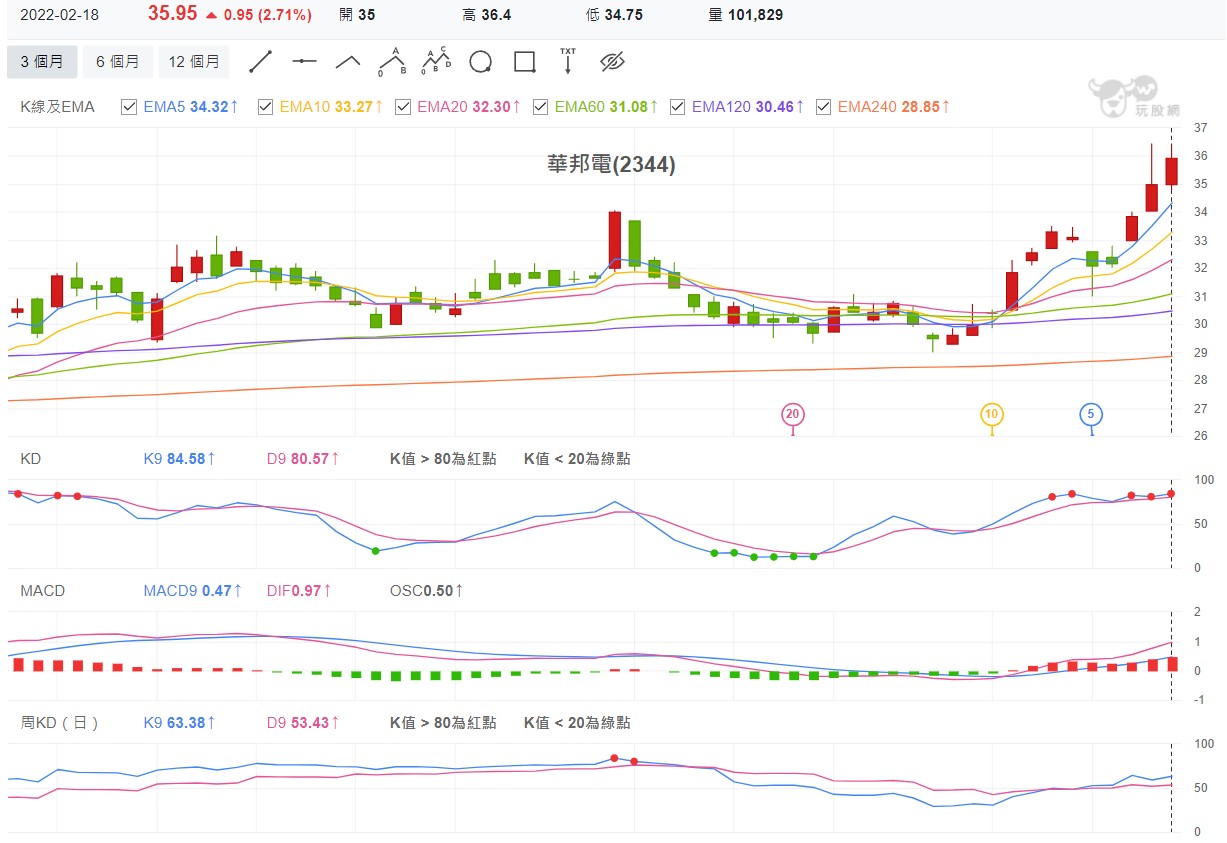Click the 高 36.4 high price

click(x=487, y=15)
